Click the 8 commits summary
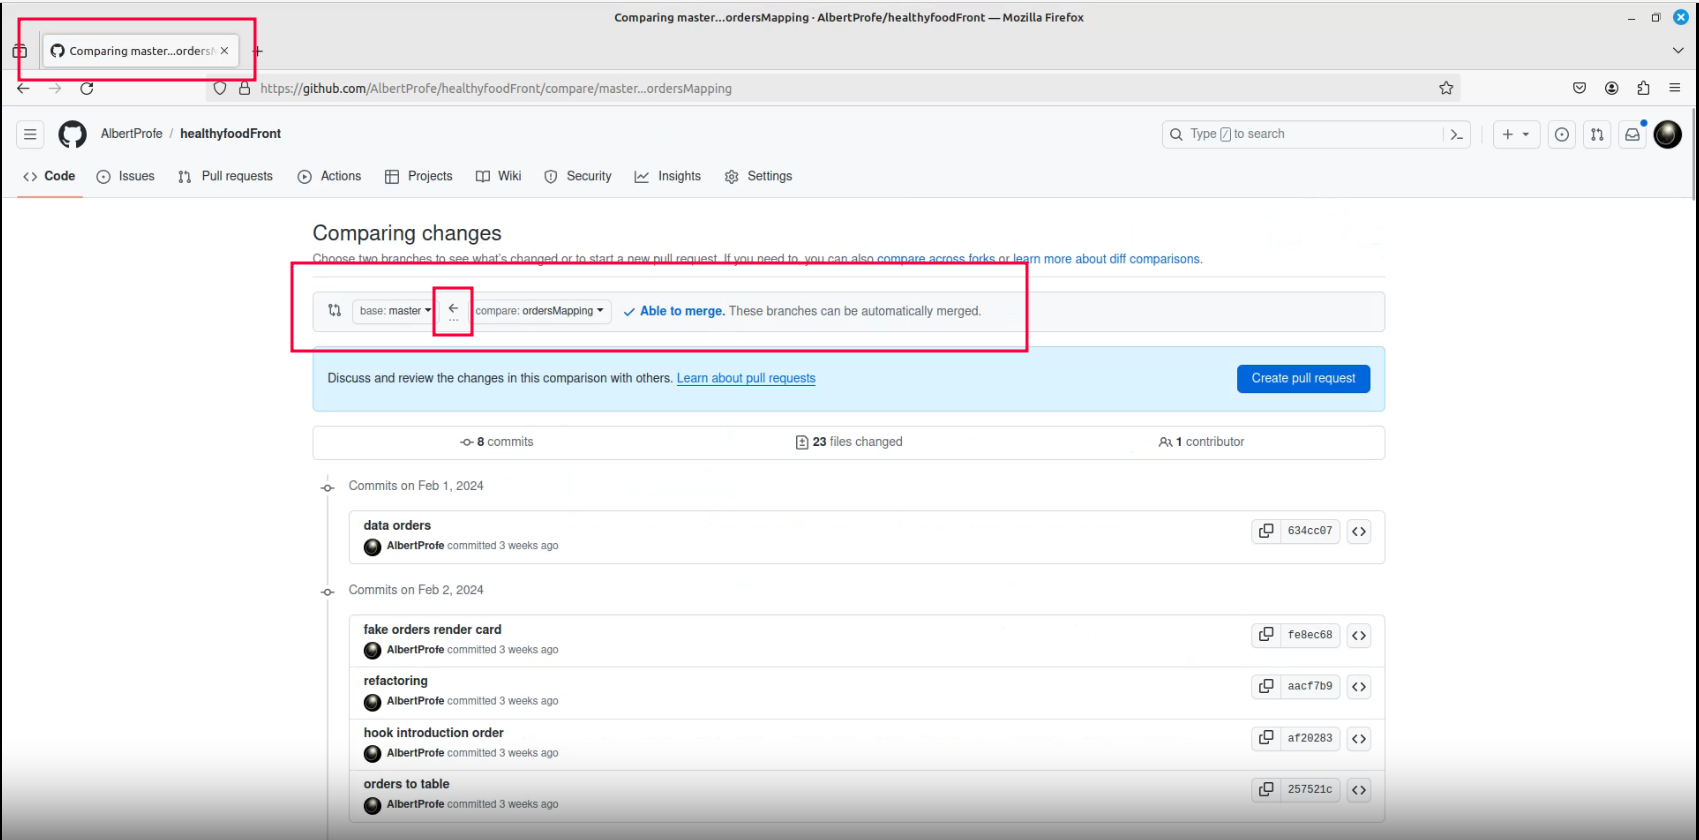This screenshot has width=1699, height=840. tap(497, 442)
